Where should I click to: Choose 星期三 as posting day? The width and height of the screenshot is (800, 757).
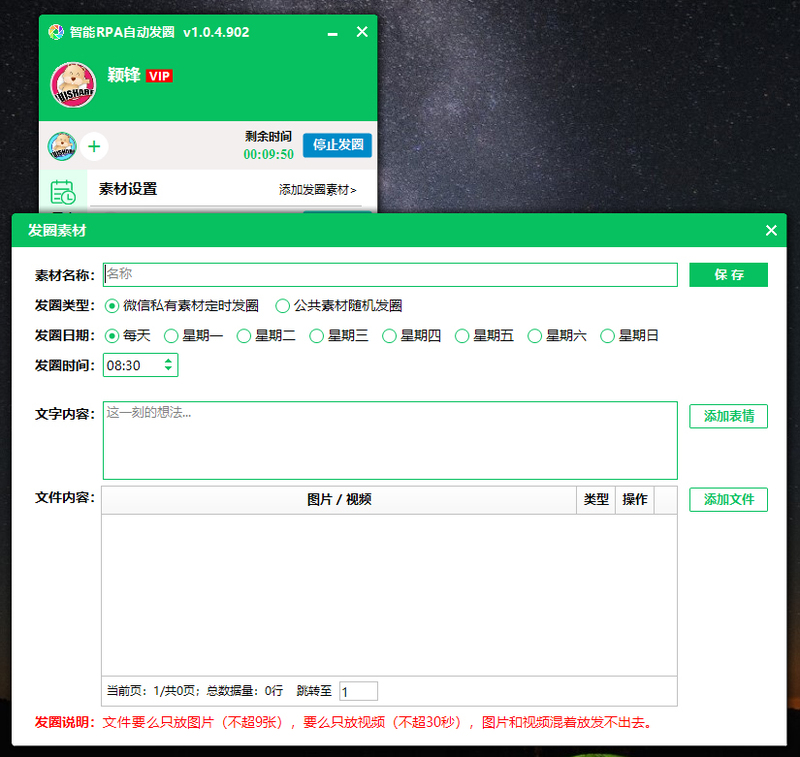(x=317, y=336)
